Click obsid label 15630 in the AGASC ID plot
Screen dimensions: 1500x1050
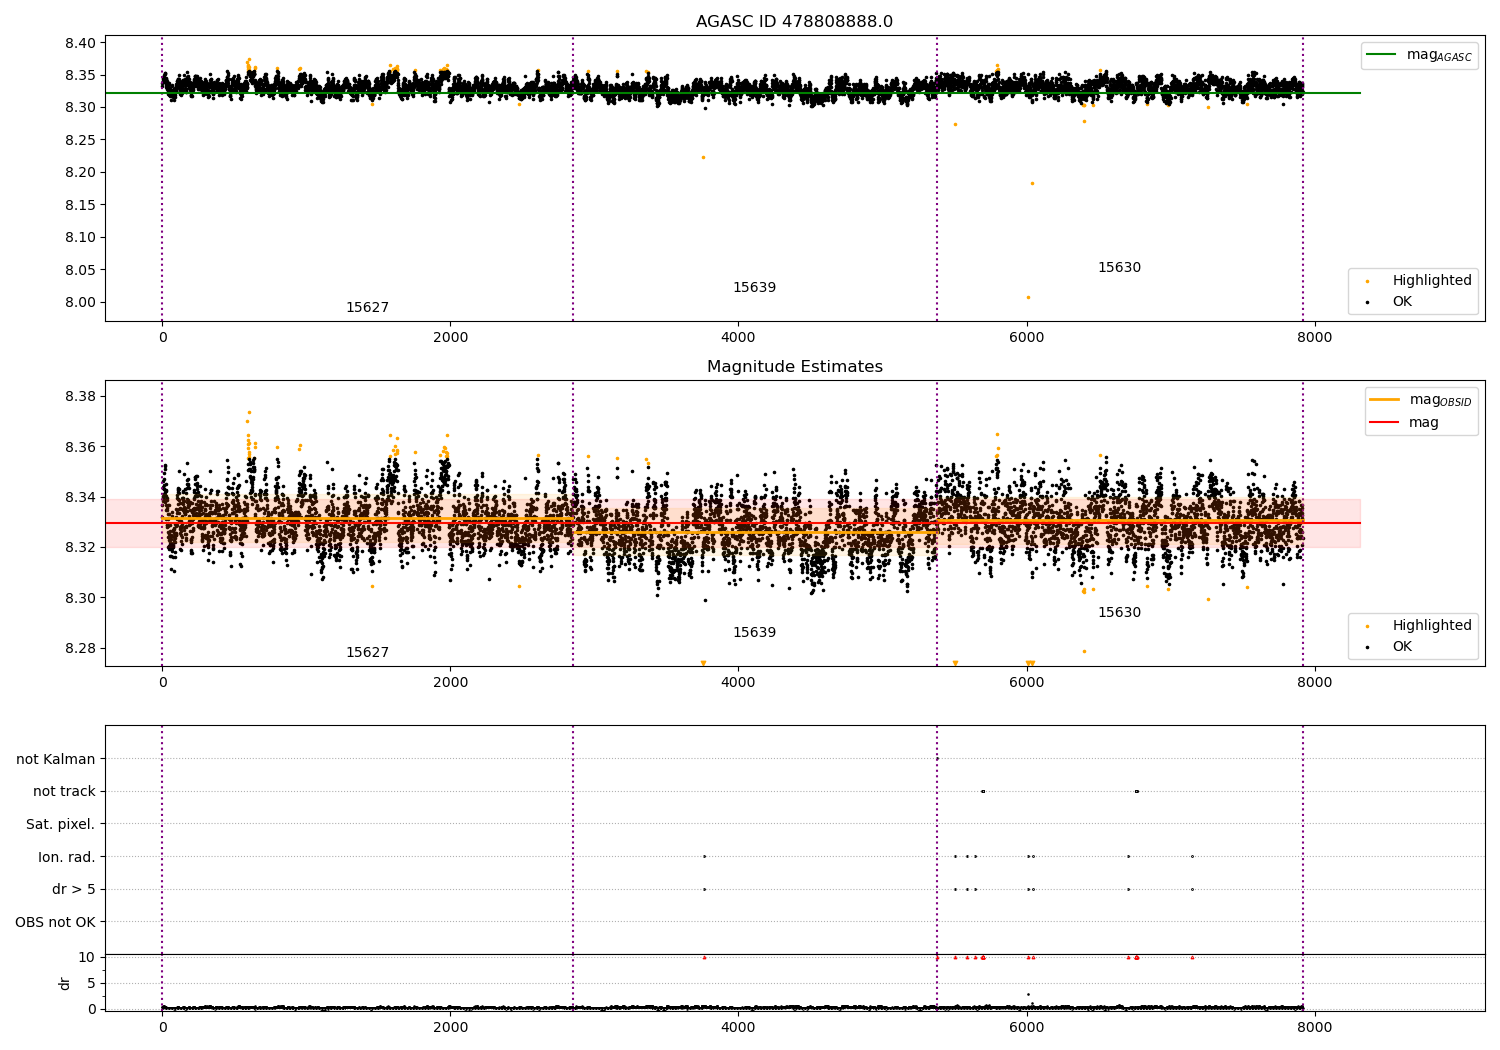(1119, 268)
